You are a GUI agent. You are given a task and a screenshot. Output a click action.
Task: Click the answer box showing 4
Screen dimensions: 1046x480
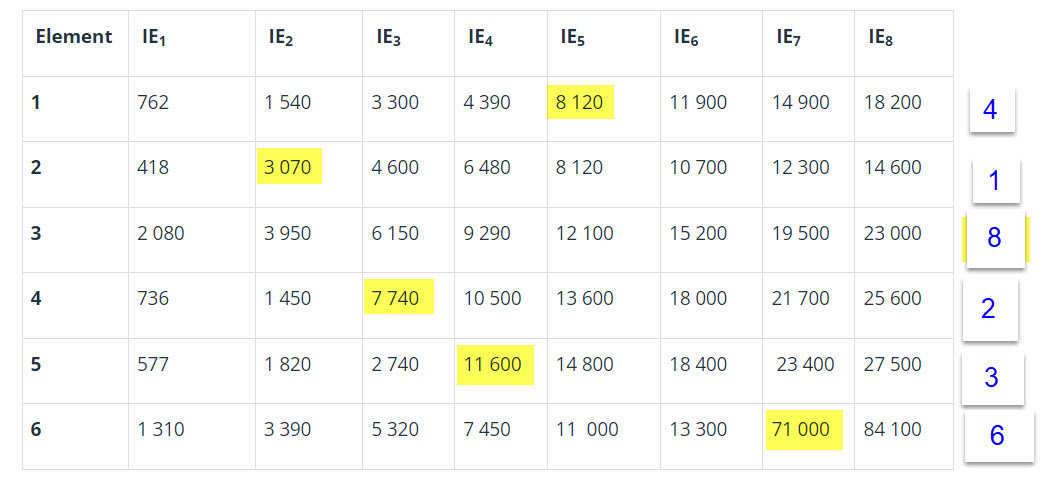992,109
